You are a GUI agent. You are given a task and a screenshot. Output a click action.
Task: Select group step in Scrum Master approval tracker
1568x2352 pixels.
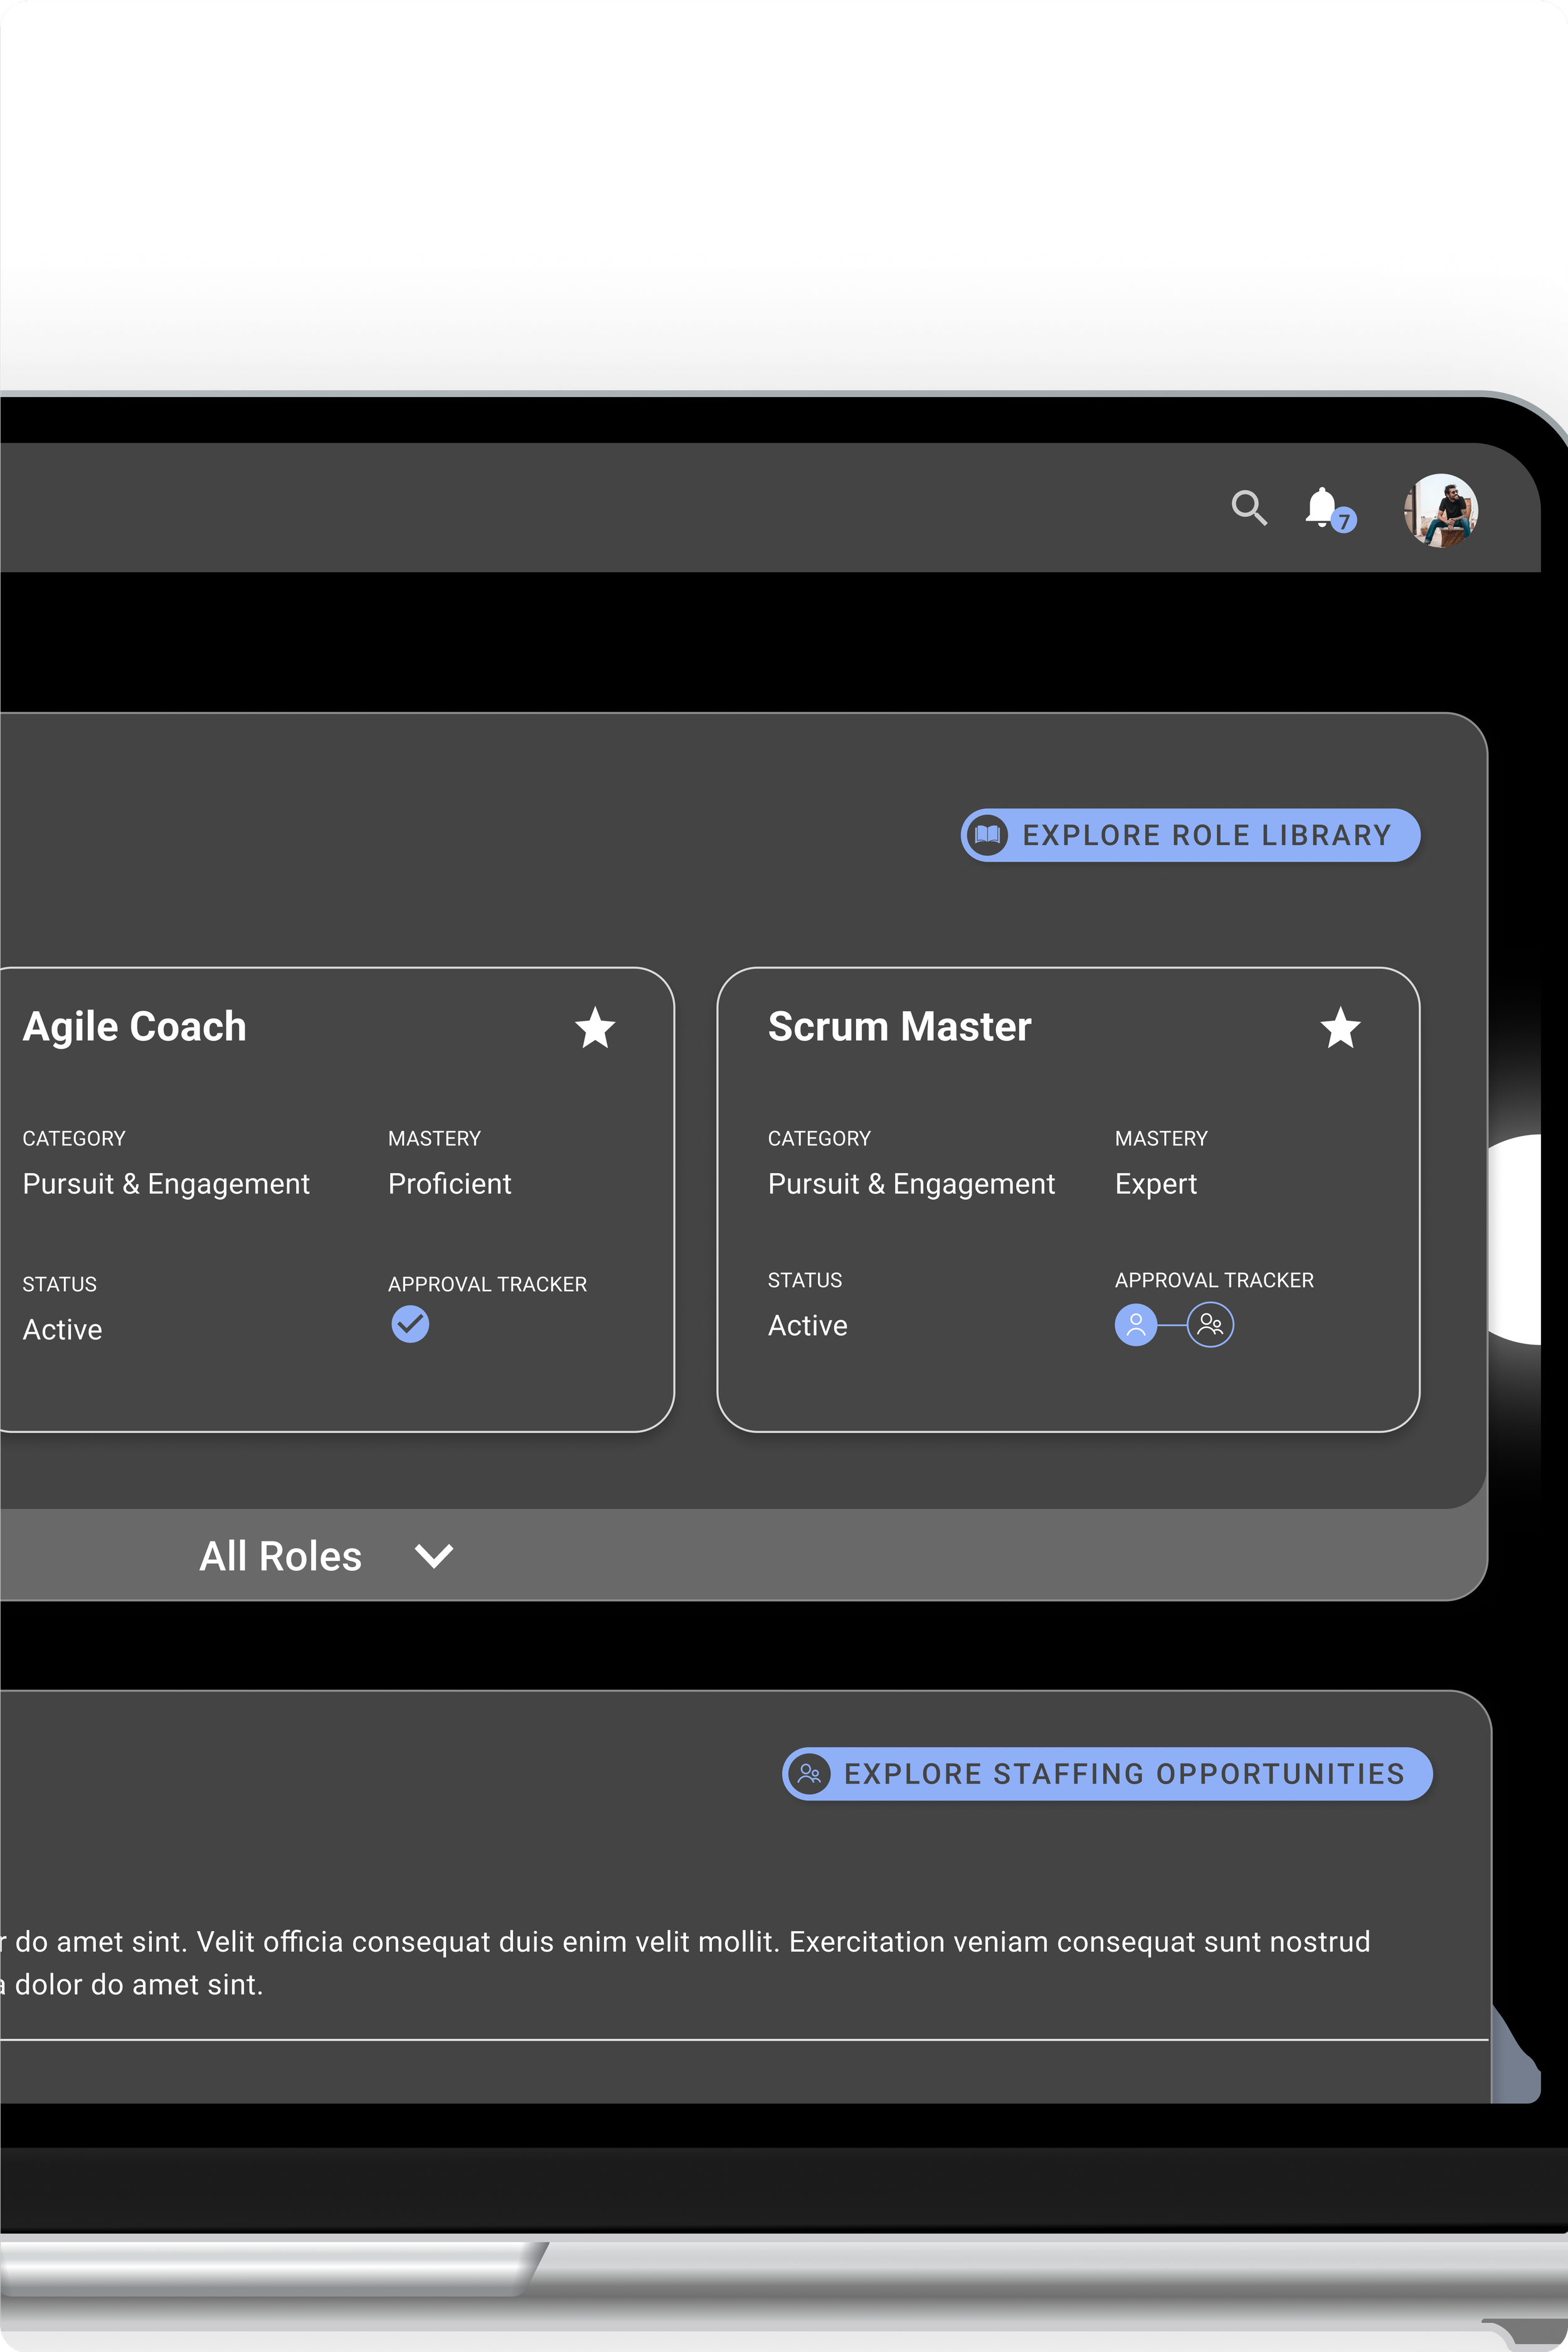pos(1210,1325)
